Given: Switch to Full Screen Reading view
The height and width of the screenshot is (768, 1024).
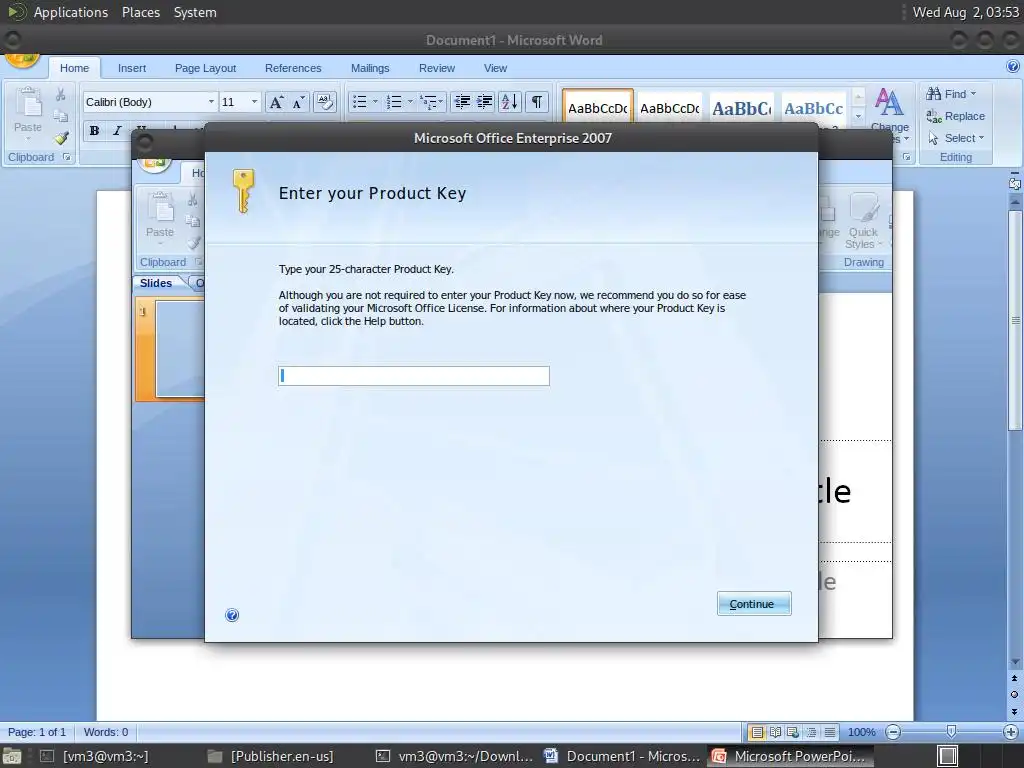Looking at the screenshot, I should tap(775, 732).
